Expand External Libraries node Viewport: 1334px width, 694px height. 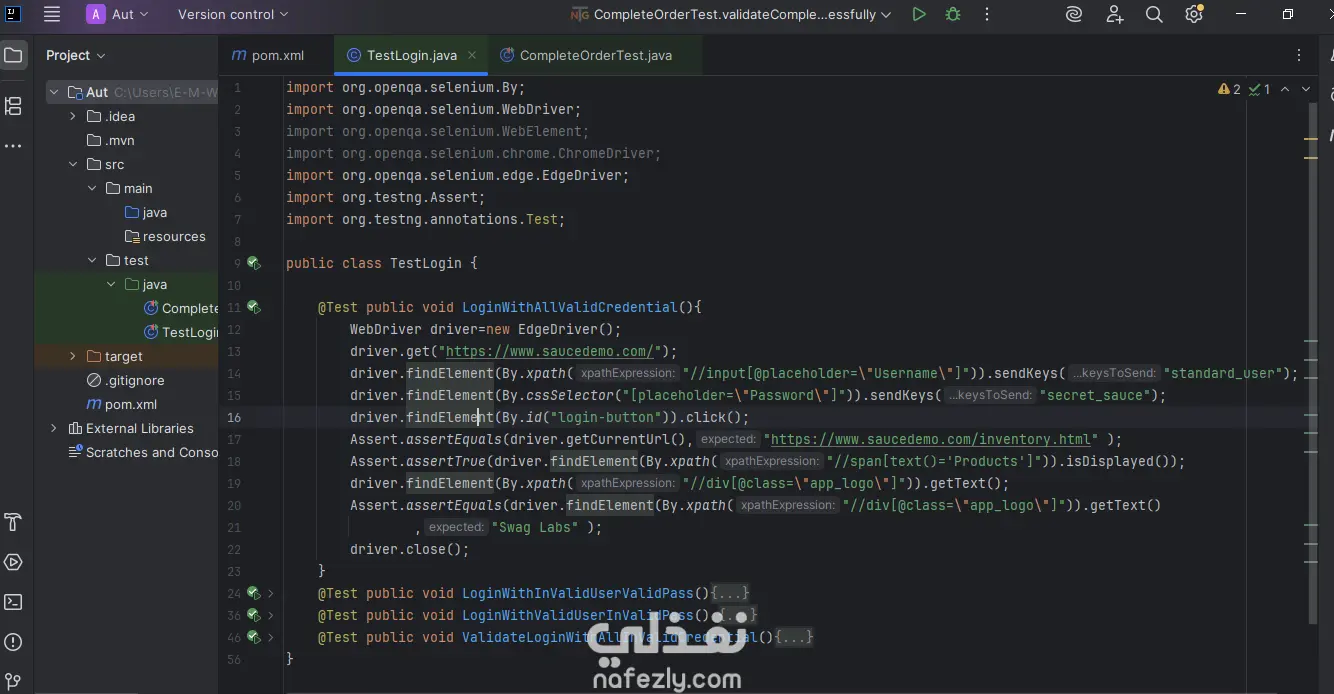click(54, 428)
